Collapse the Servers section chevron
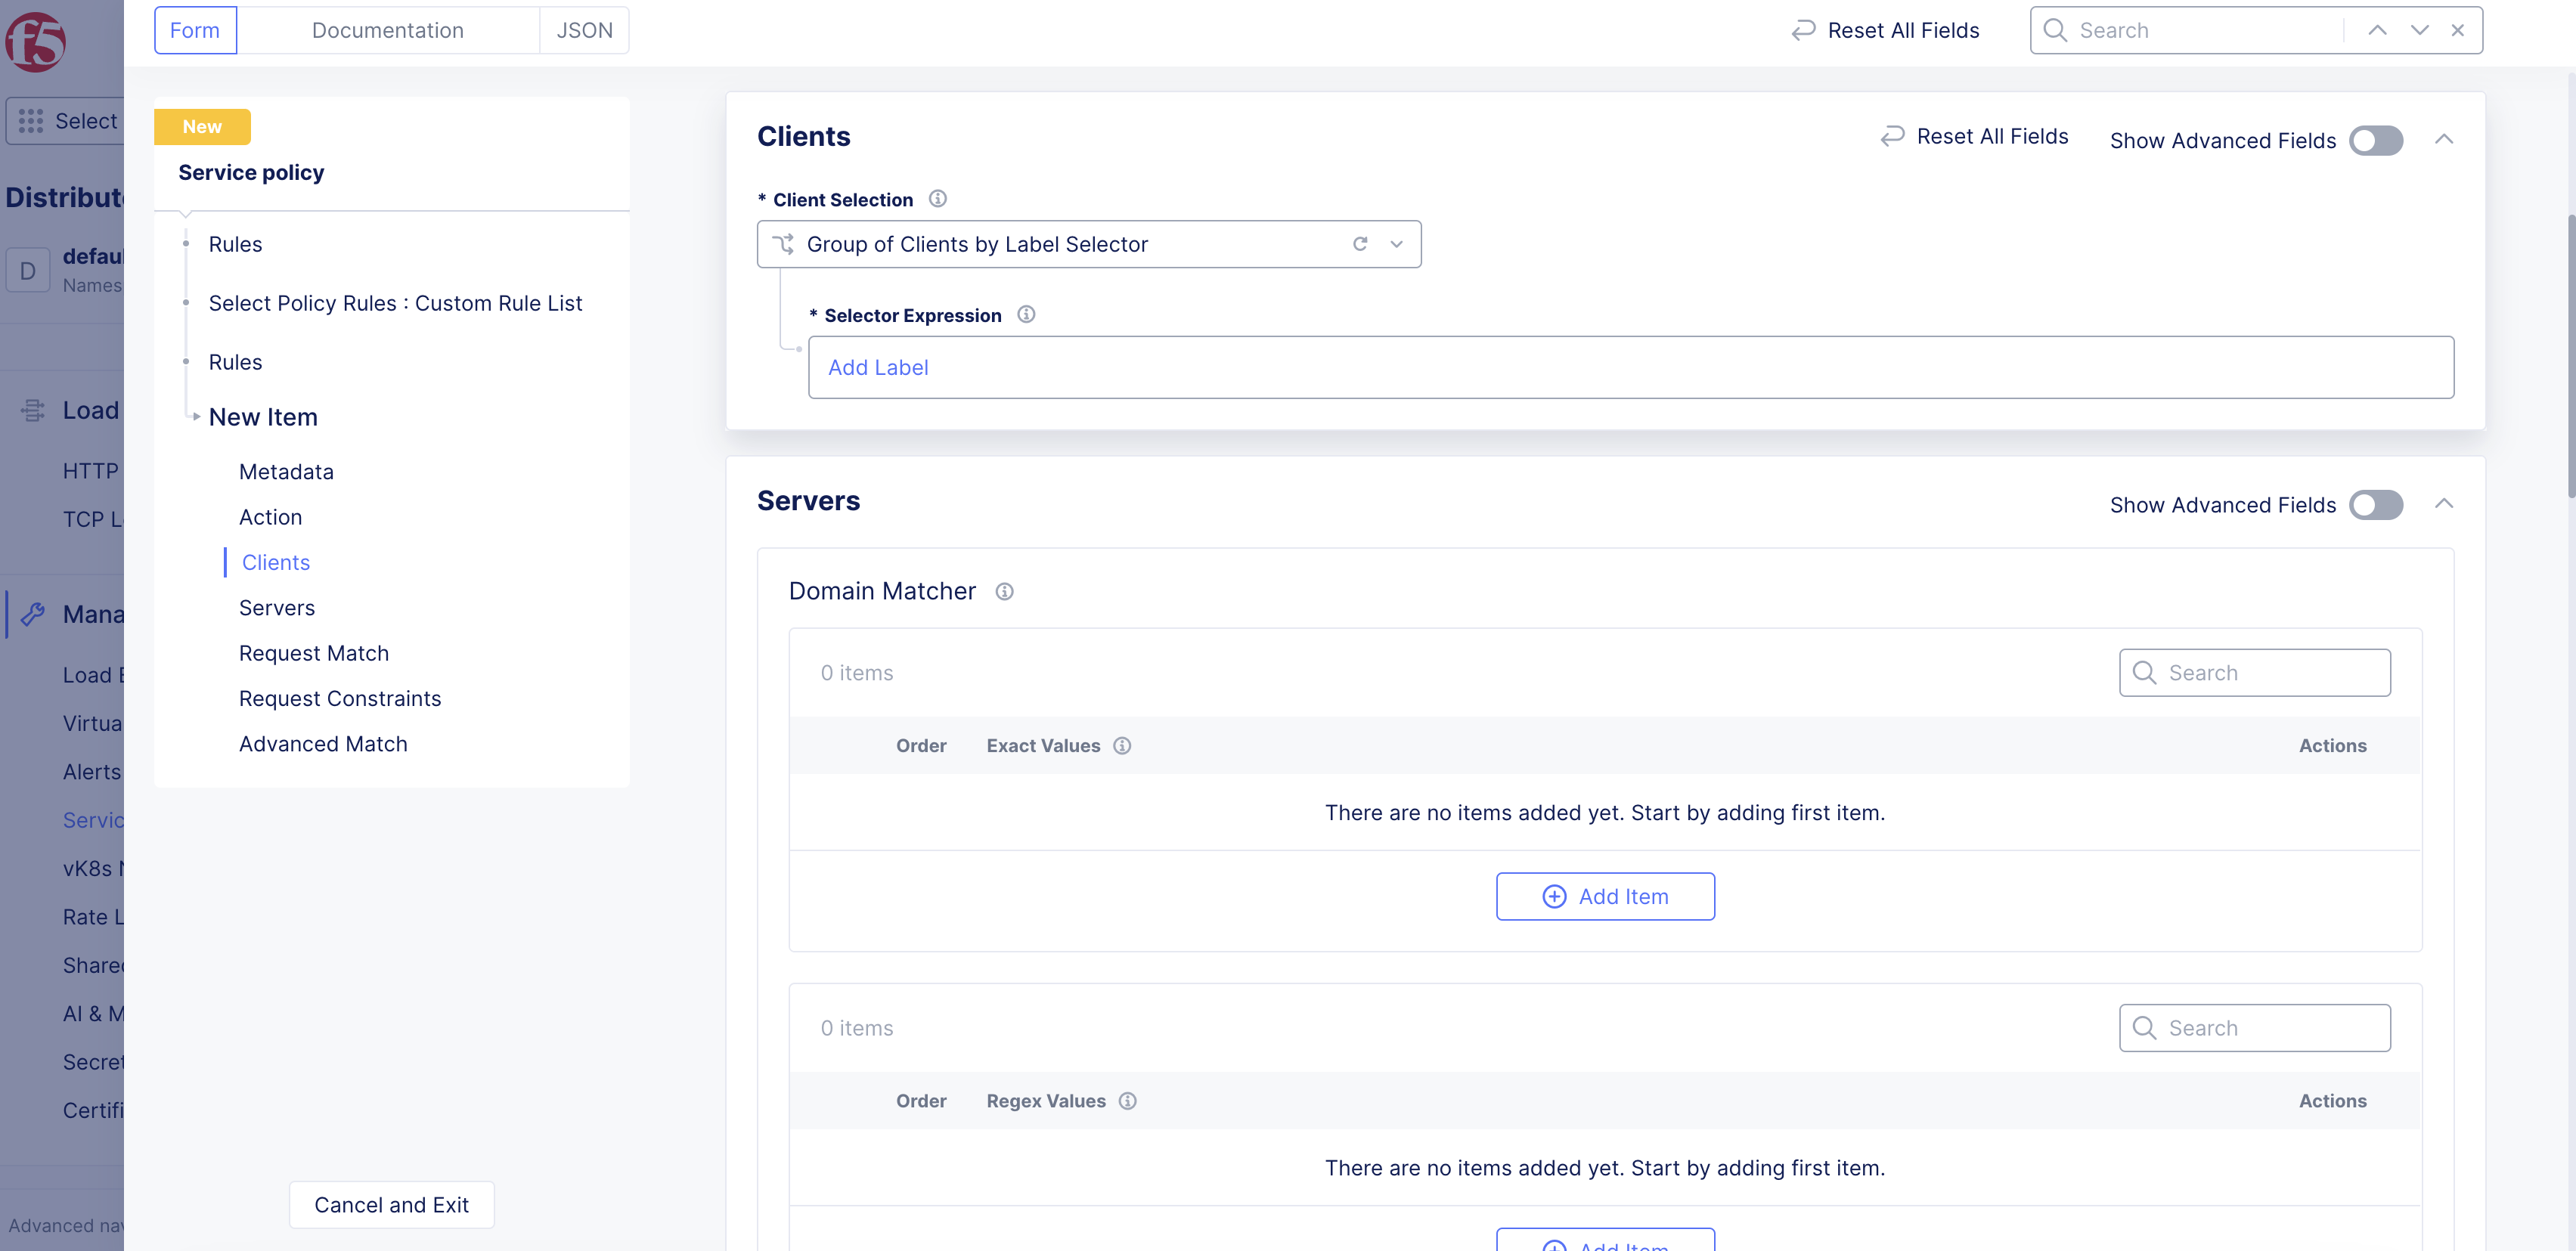Image resolution: width=2576 pixels, height=1251 pixels. coord(2443,503)
